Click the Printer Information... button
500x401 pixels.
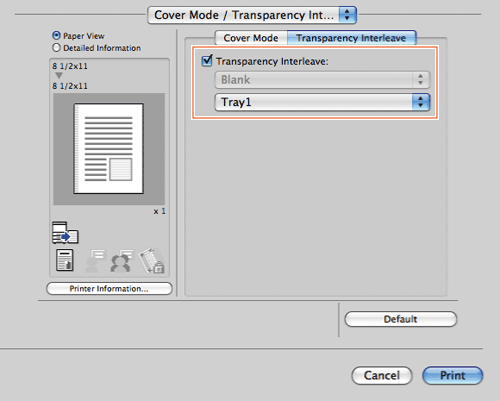[x=109, y=289]
